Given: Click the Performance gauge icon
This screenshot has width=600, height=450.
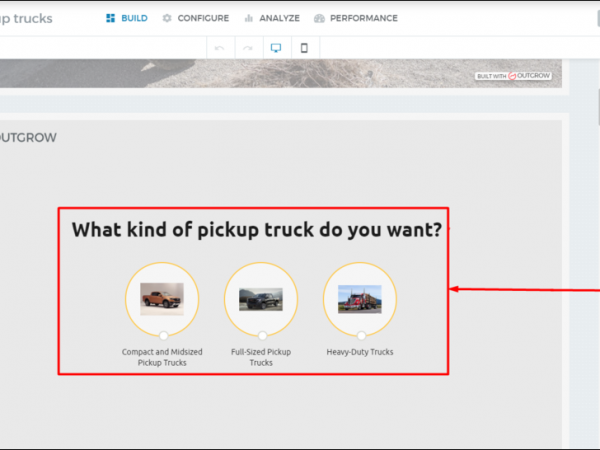Looking at the screenshot, I should [319, 18].
